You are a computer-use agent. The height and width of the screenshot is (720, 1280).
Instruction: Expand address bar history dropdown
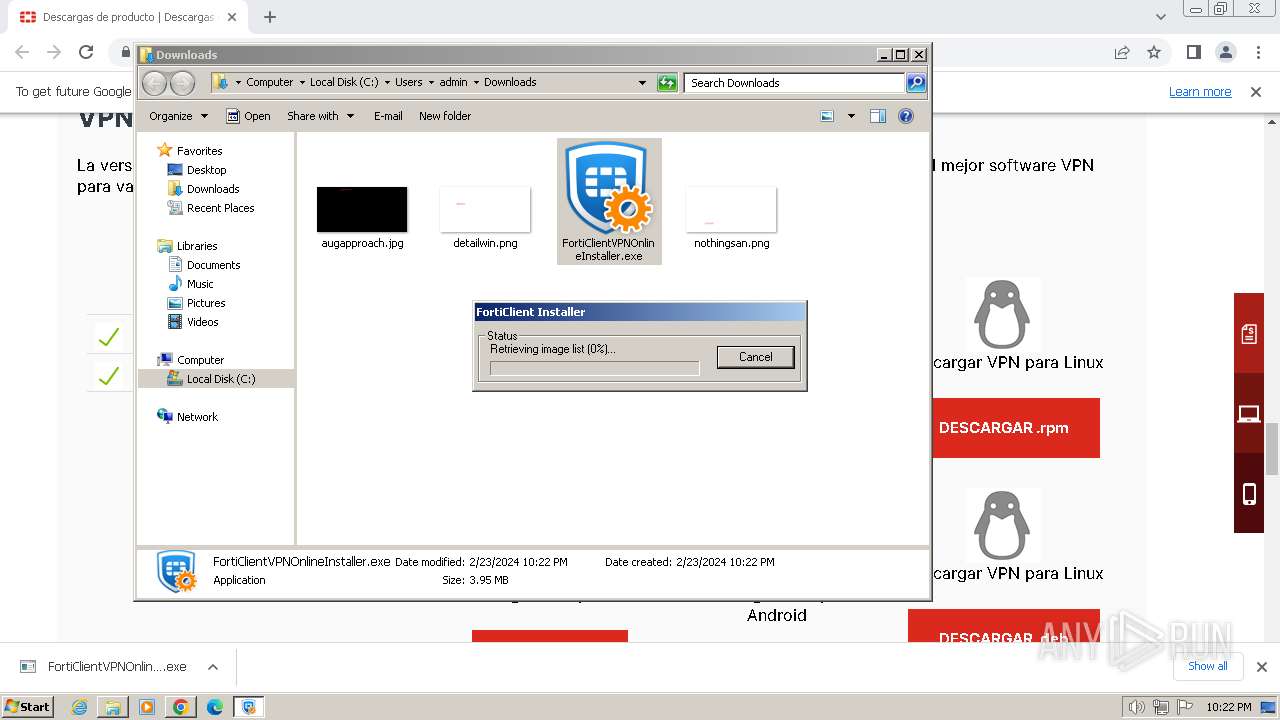pyautogui.click(x=642, y=83)
